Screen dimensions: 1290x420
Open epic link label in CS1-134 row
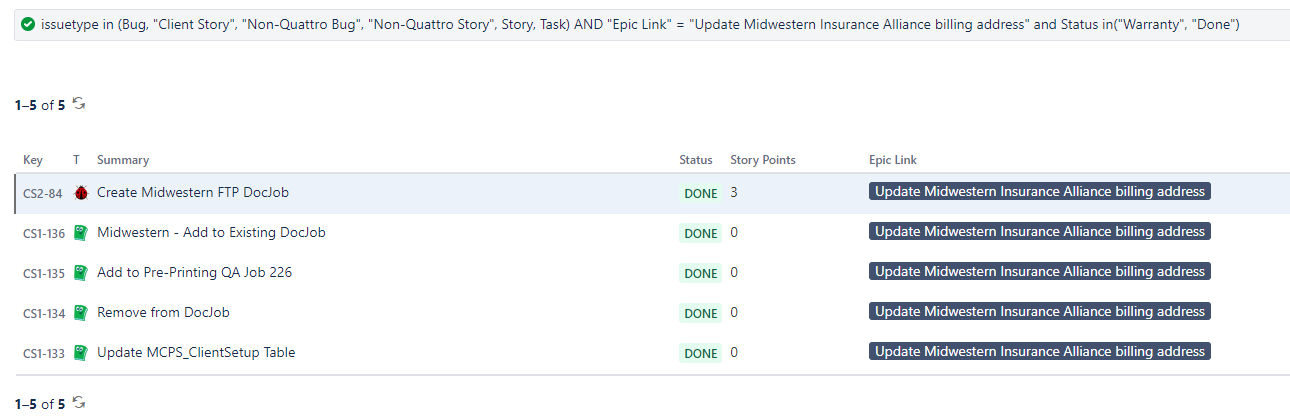pos(1040,311)
